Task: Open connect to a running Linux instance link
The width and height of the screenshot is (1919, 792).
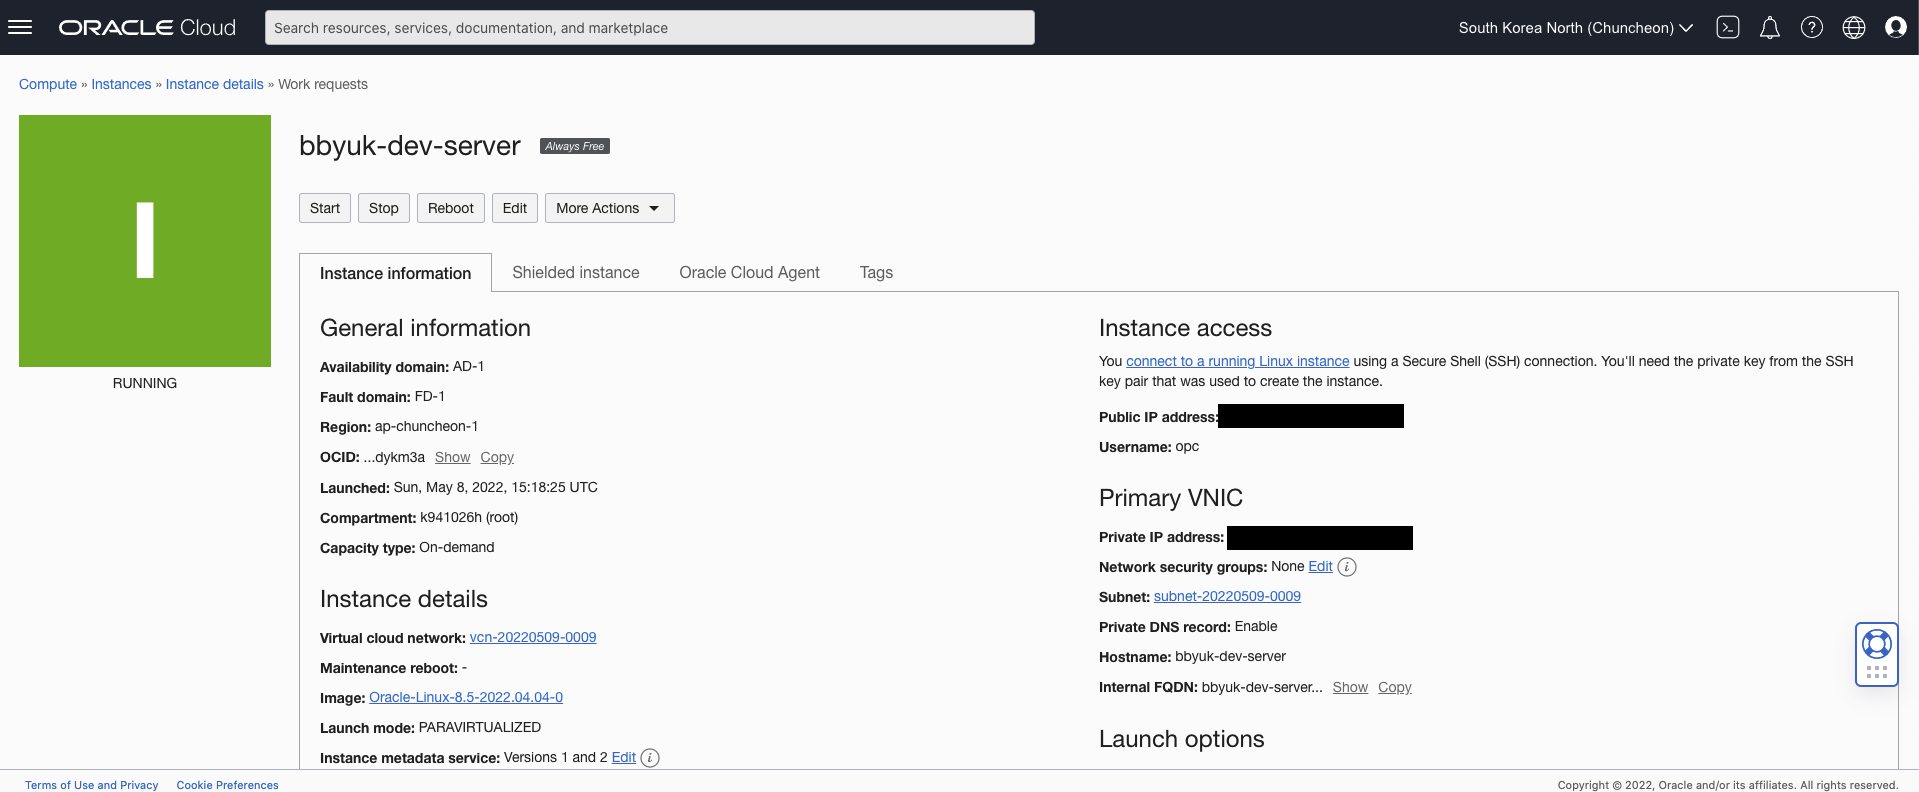Action: pos(1238,361)
